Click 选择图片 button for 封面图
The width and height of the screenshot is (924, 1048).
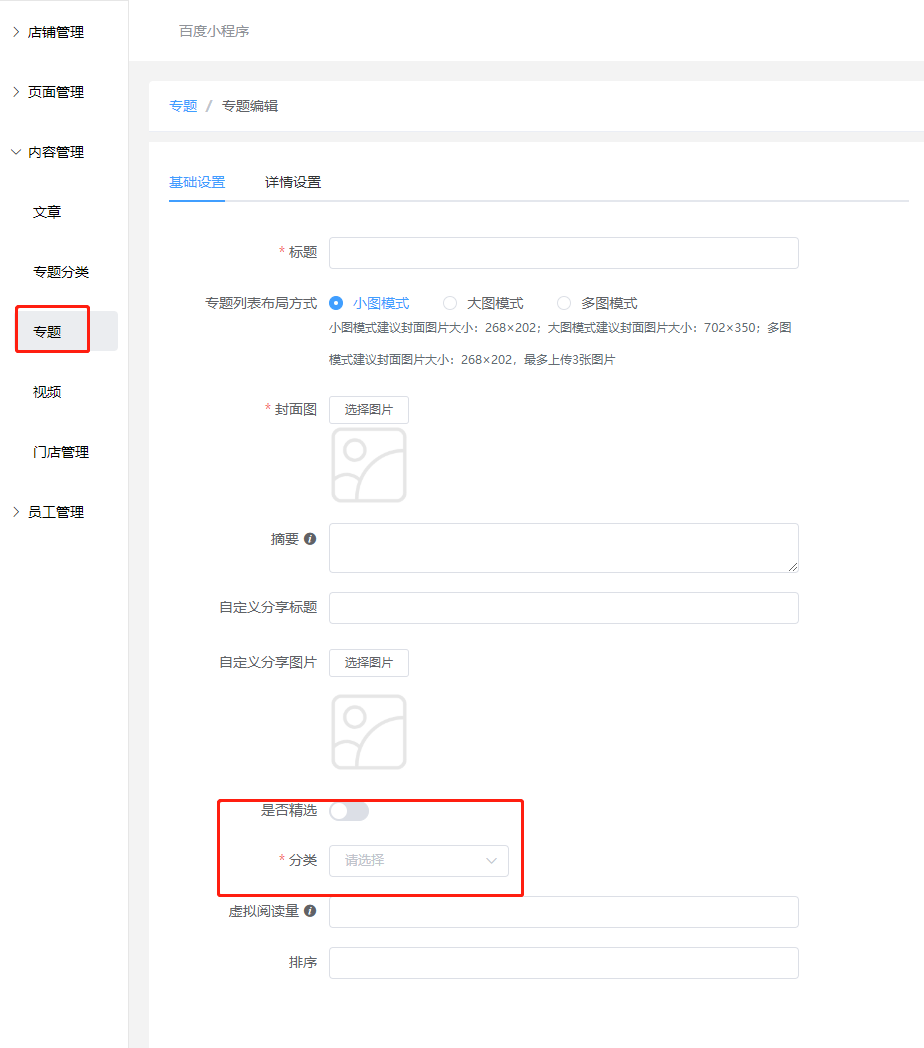point(369,409)
